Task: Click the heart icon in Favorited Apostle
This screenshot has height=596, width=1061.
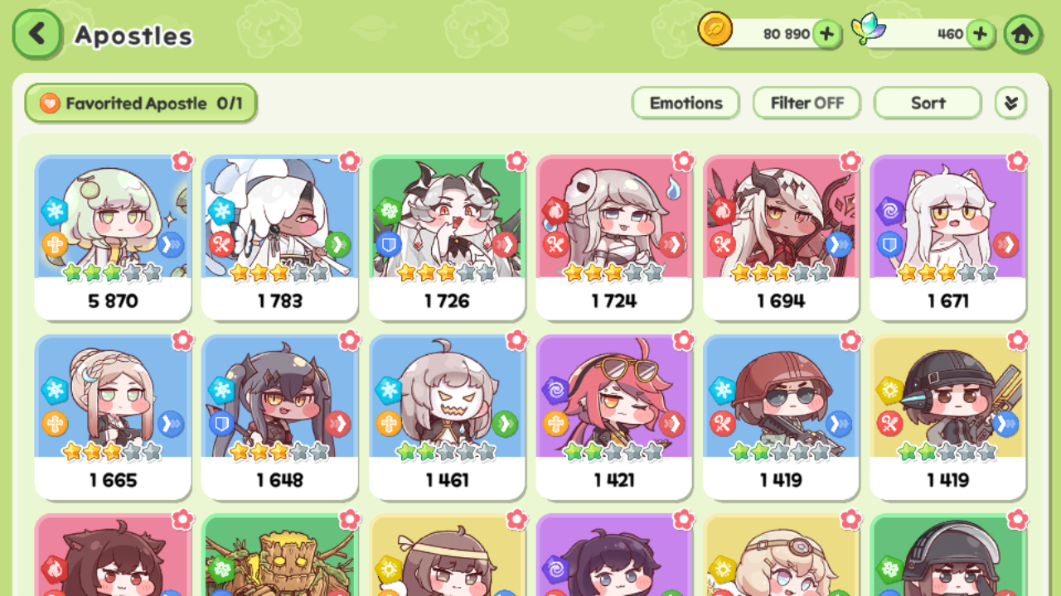Action: (x=49, y=104)
